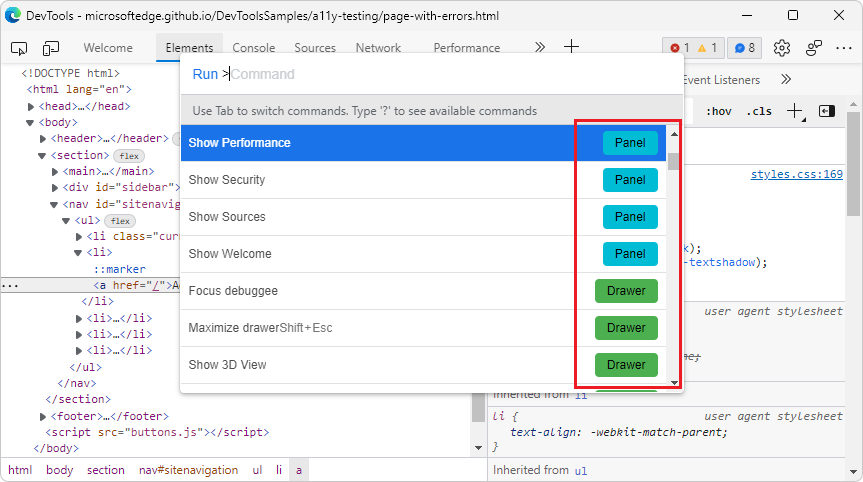Collapse the nav sitenavigation element
The width and height of the screenshot is (863, 482).
click(x=54, y=205)
